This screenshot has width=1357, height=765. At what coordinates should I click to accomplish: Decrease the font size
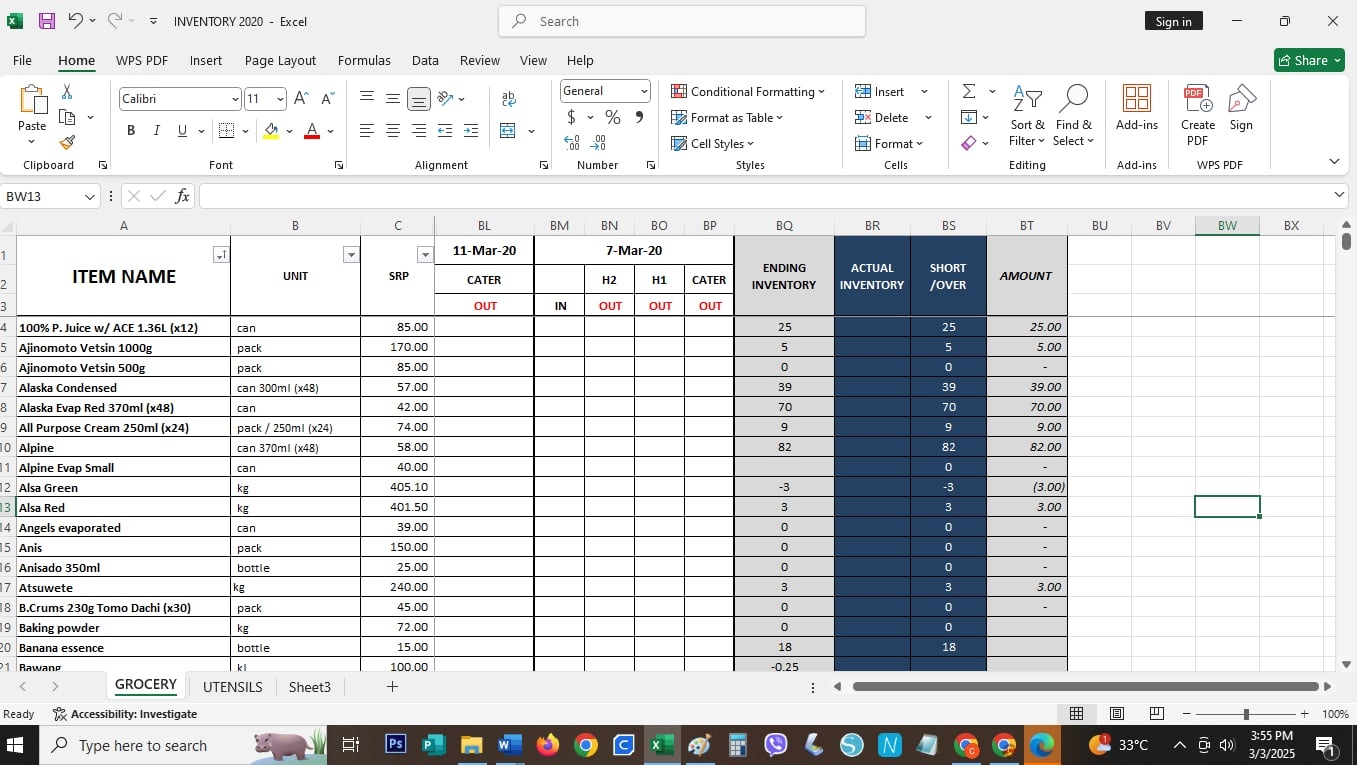click(326, 98)
